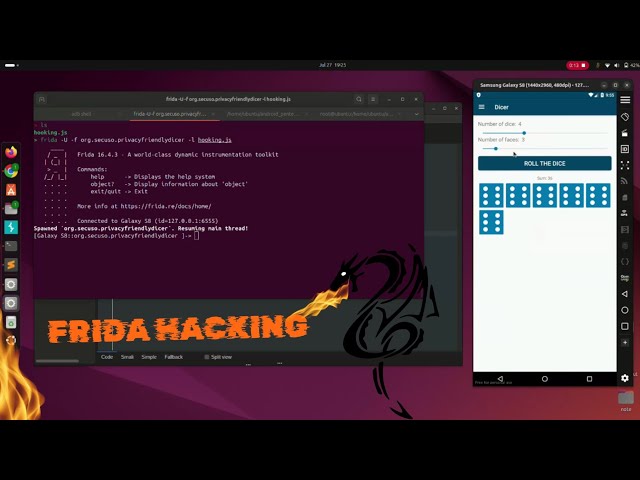Open the App Center dock icon

pyautogui.click(x=11, y=190)
